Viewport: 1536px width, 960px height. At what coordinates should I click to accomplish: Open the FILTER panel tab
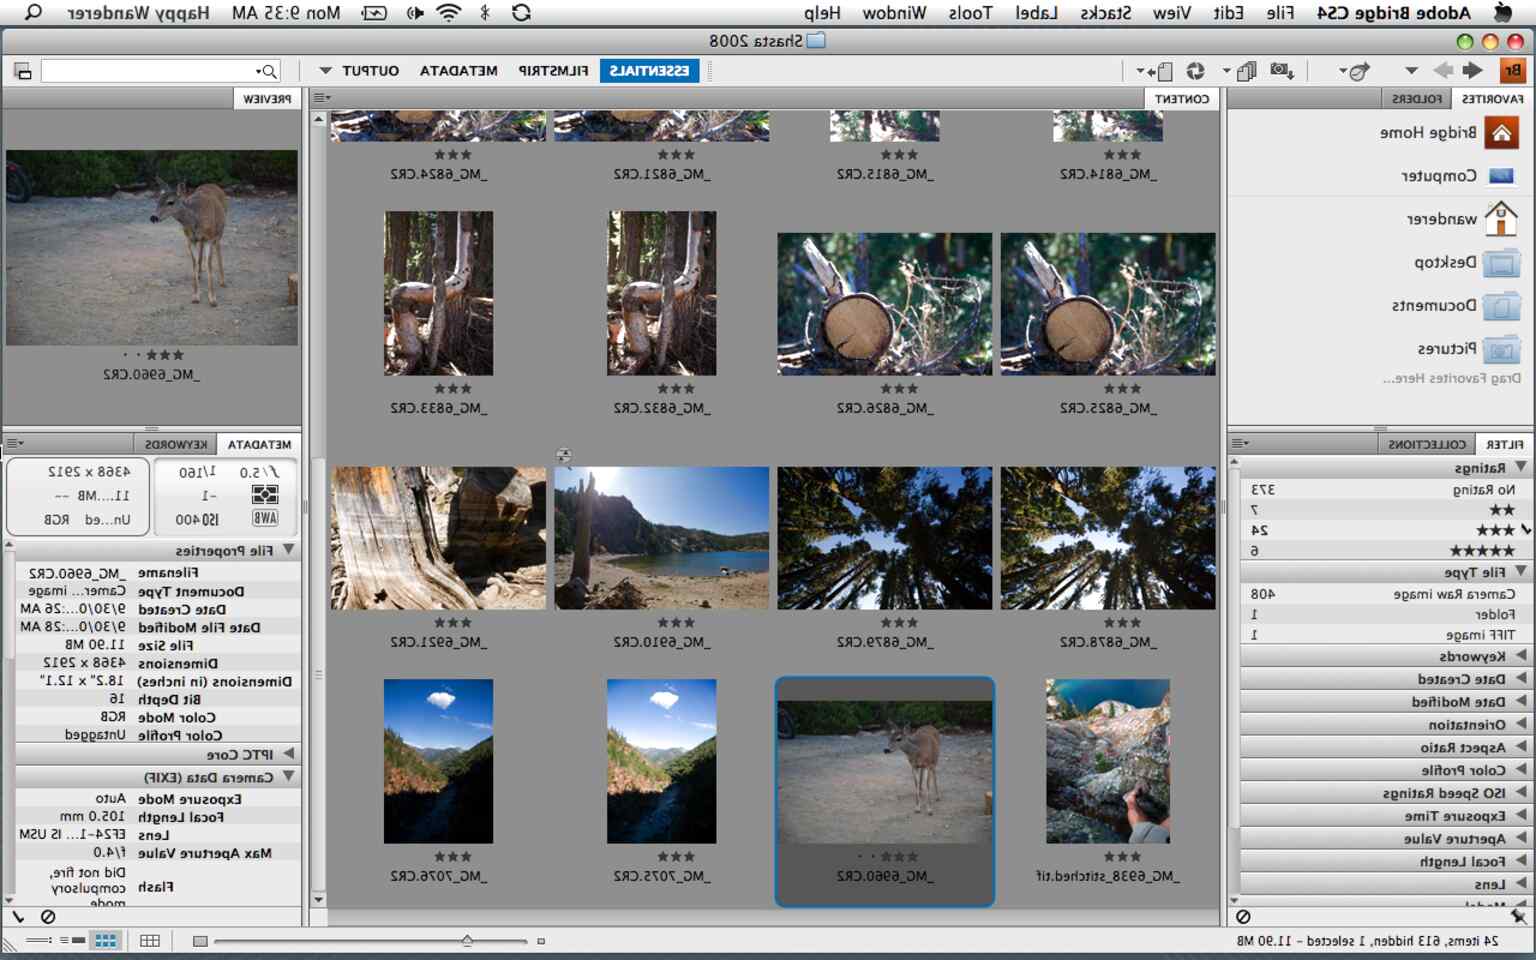pos(1504,444)
